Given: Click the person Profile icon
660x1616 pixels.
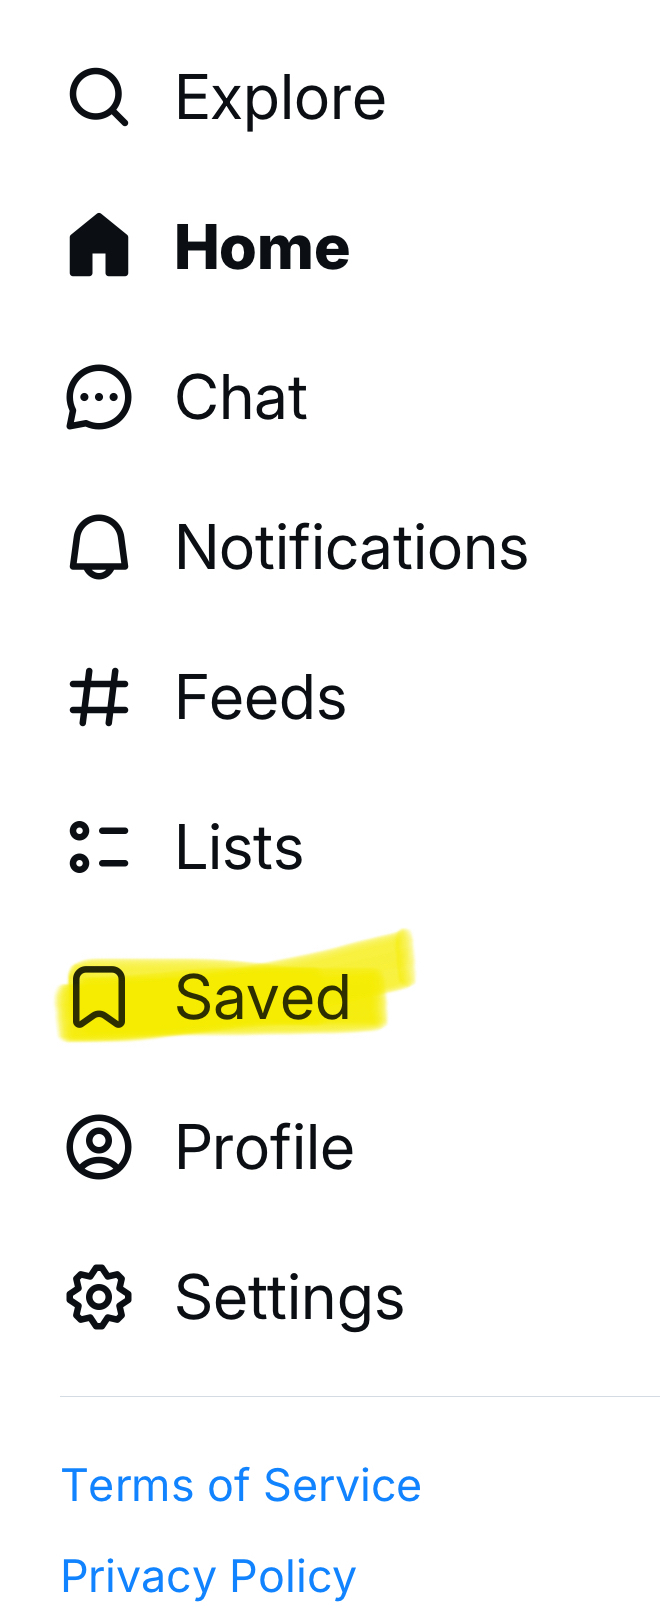Looking at the screenshot, I should [98, 1147].
